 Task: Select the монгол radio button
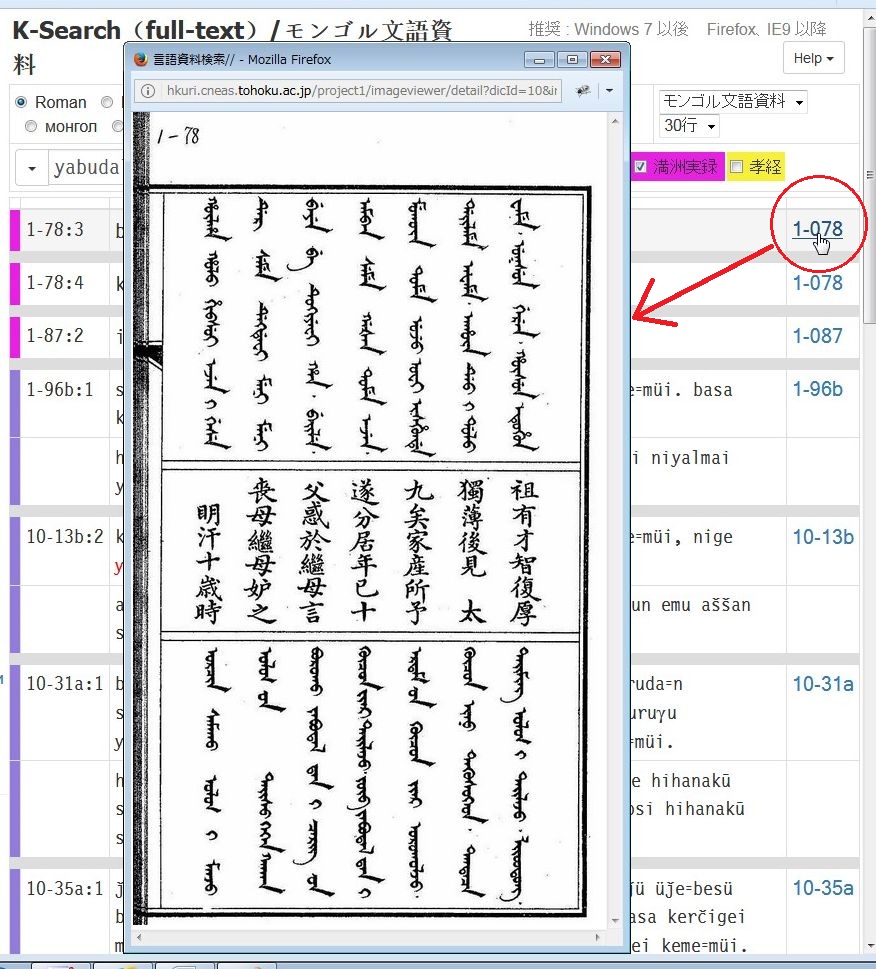tap(31, 126)
